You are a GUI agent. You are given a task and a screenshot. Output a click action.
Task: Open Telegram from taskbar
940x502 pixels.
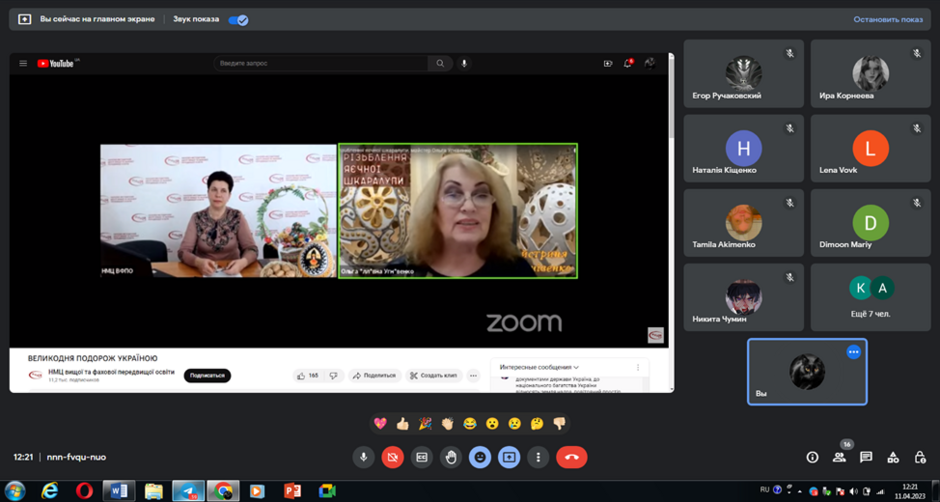(x=188, y=491)
